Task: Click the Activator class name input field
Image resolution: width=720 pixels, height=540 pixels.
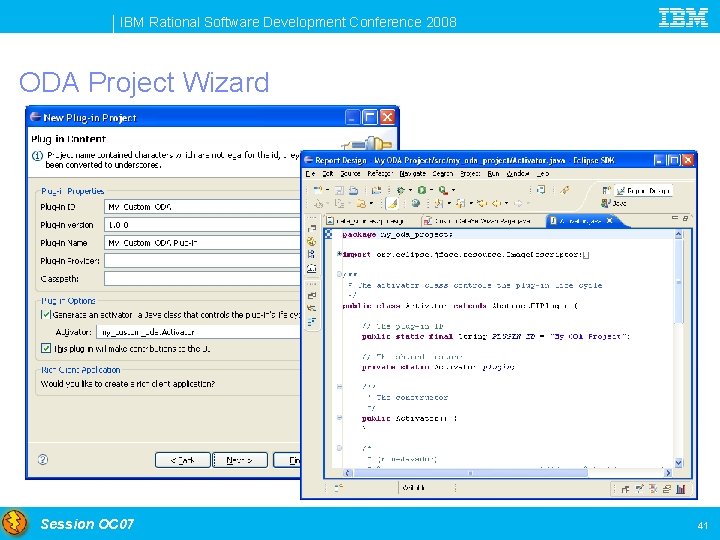Action: click(198, 332)
